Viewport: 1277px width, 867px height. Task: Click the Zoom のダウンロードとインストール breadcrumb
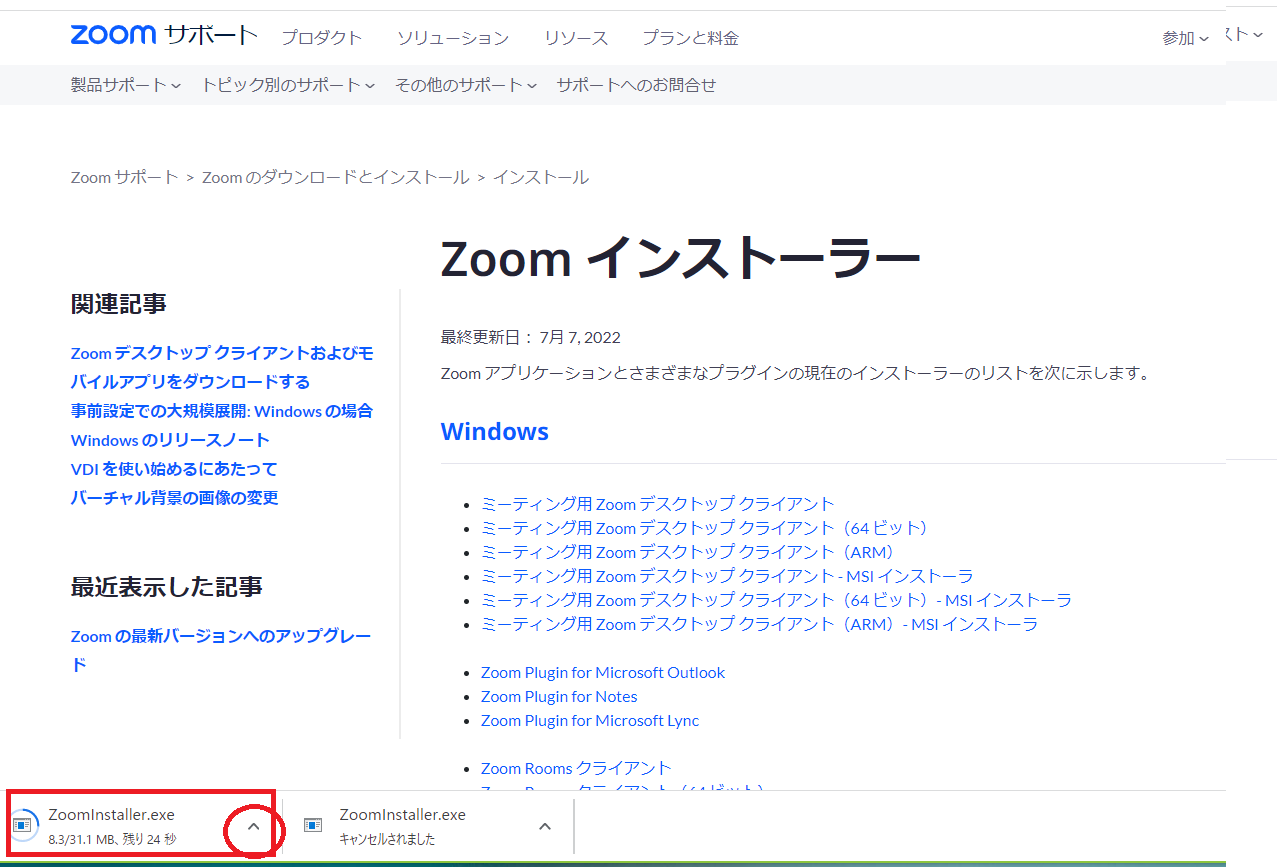pyautogui.click(x=335, y=177)
